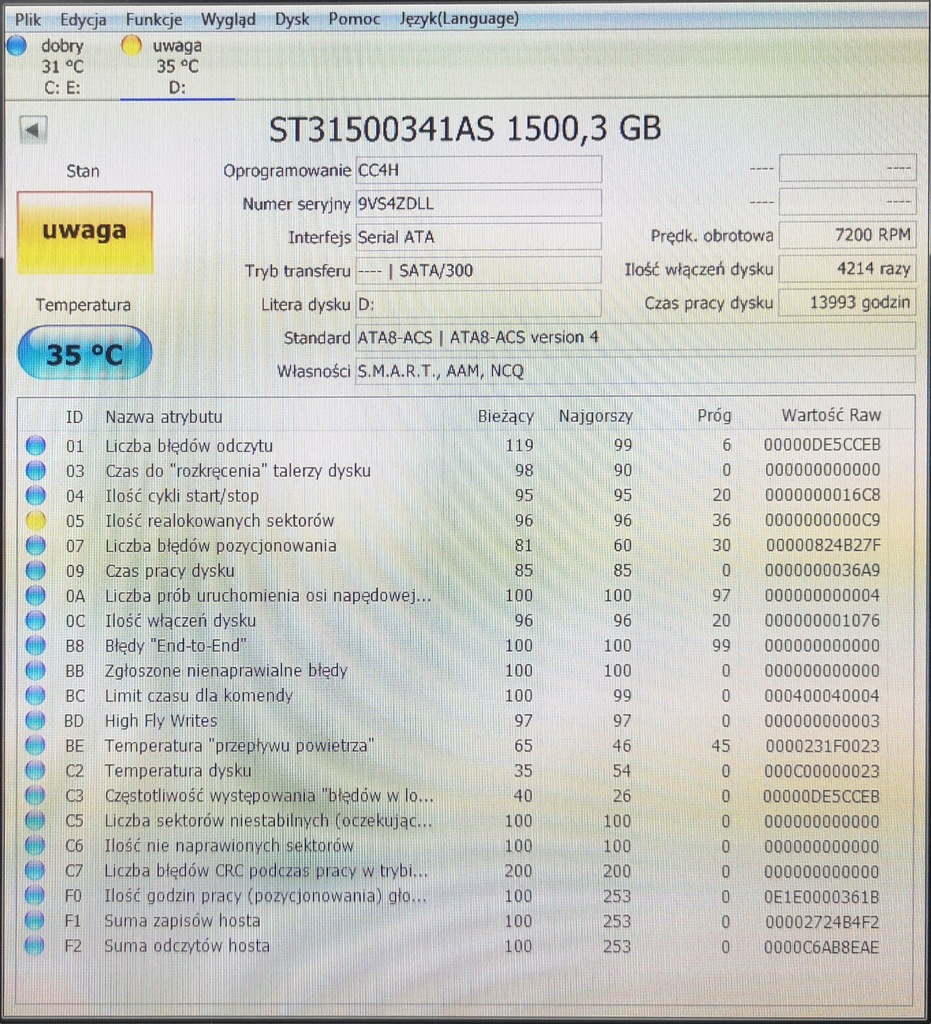931x1024 pixels.
Task: Click the Litera dysku field D:
Action: pyautogui.click(x=478, y=304)
